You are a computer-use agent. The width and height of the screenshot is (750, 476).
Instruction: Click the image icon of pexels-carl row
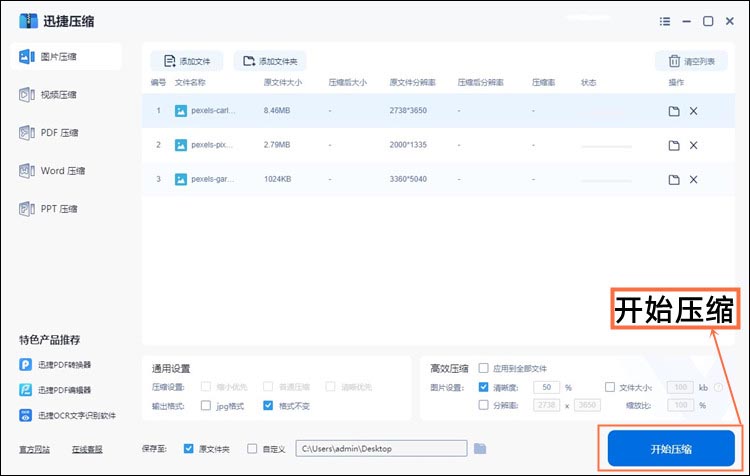pyautogui.click(x=181, y=111)
